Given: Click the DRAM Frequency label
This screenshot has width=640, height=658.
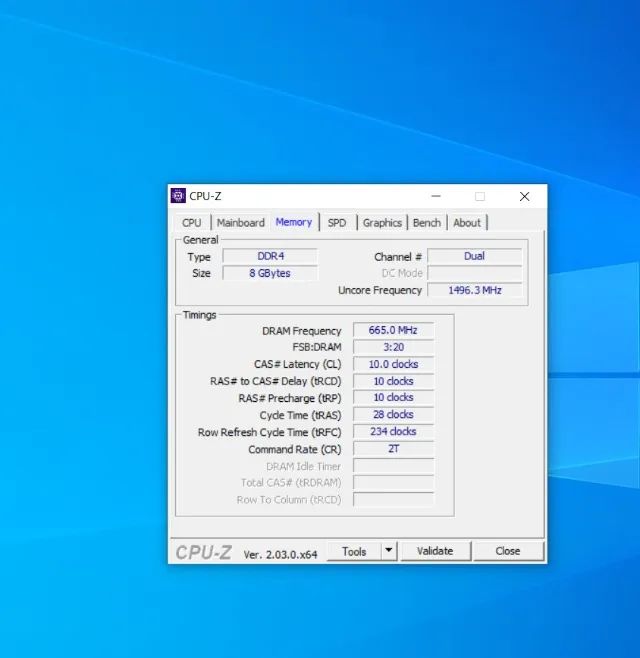Looking at the screenshot, I should [301, 331].
